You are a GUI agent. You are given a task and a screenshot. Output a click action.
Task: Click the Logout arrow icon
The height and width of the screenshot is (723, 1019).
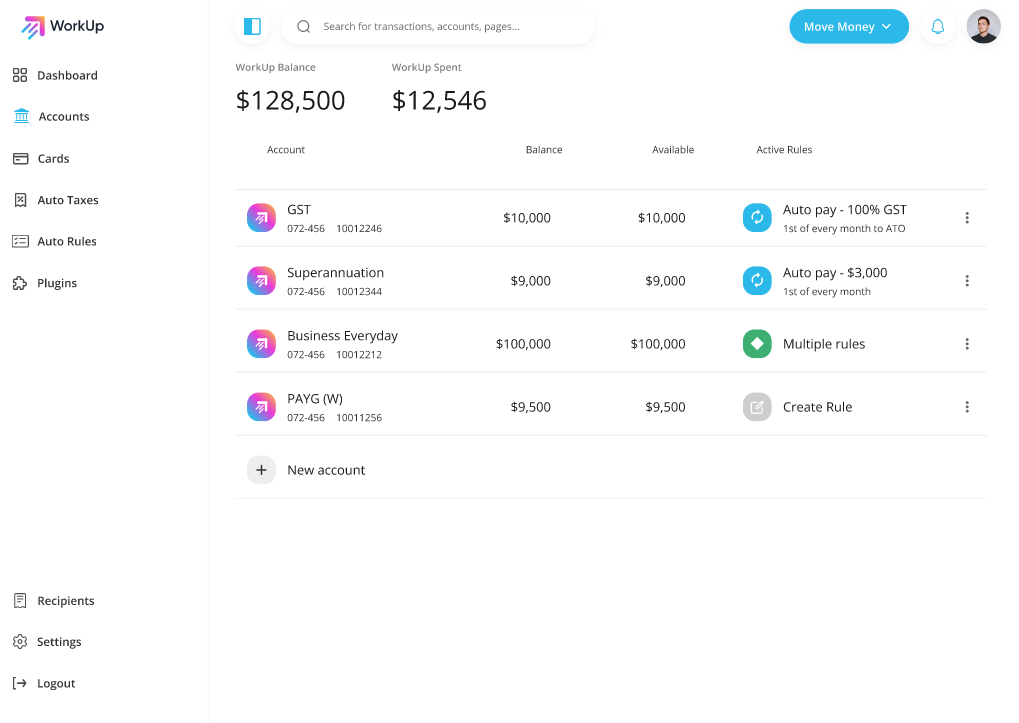[19, 683]
